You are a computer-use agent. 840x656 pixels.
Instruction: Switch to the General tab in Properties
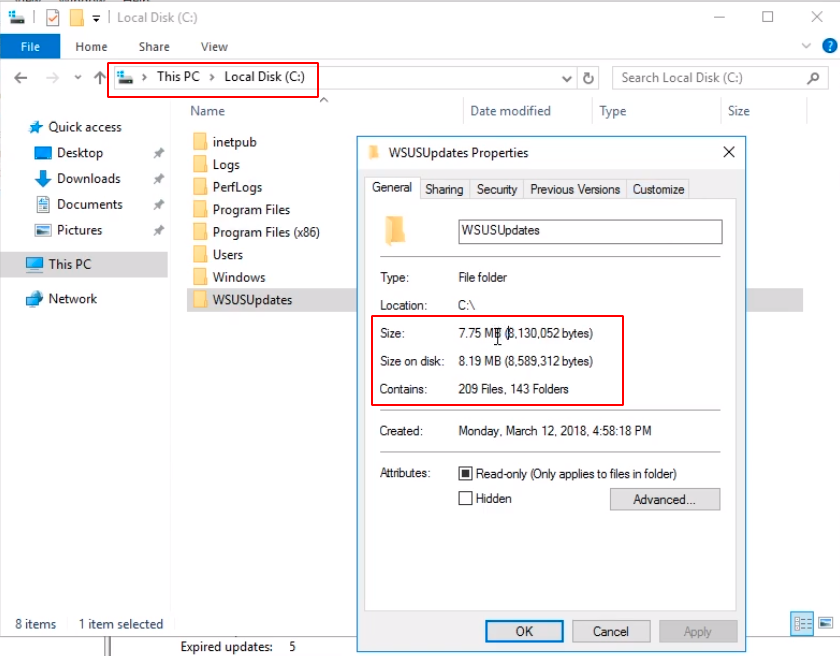[392, 187]
